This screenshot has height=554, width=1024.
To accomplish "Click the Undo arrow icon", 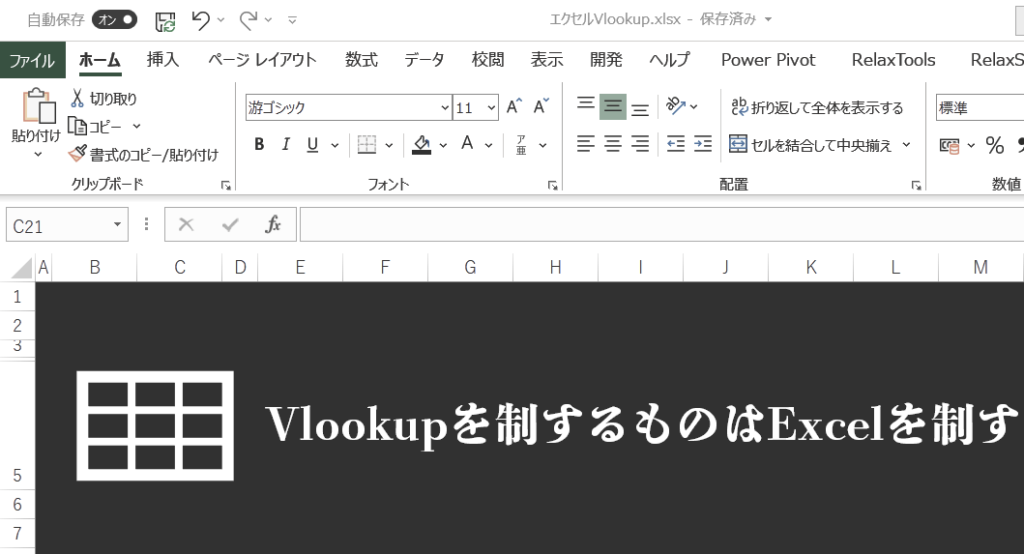I will click(200, 20).
